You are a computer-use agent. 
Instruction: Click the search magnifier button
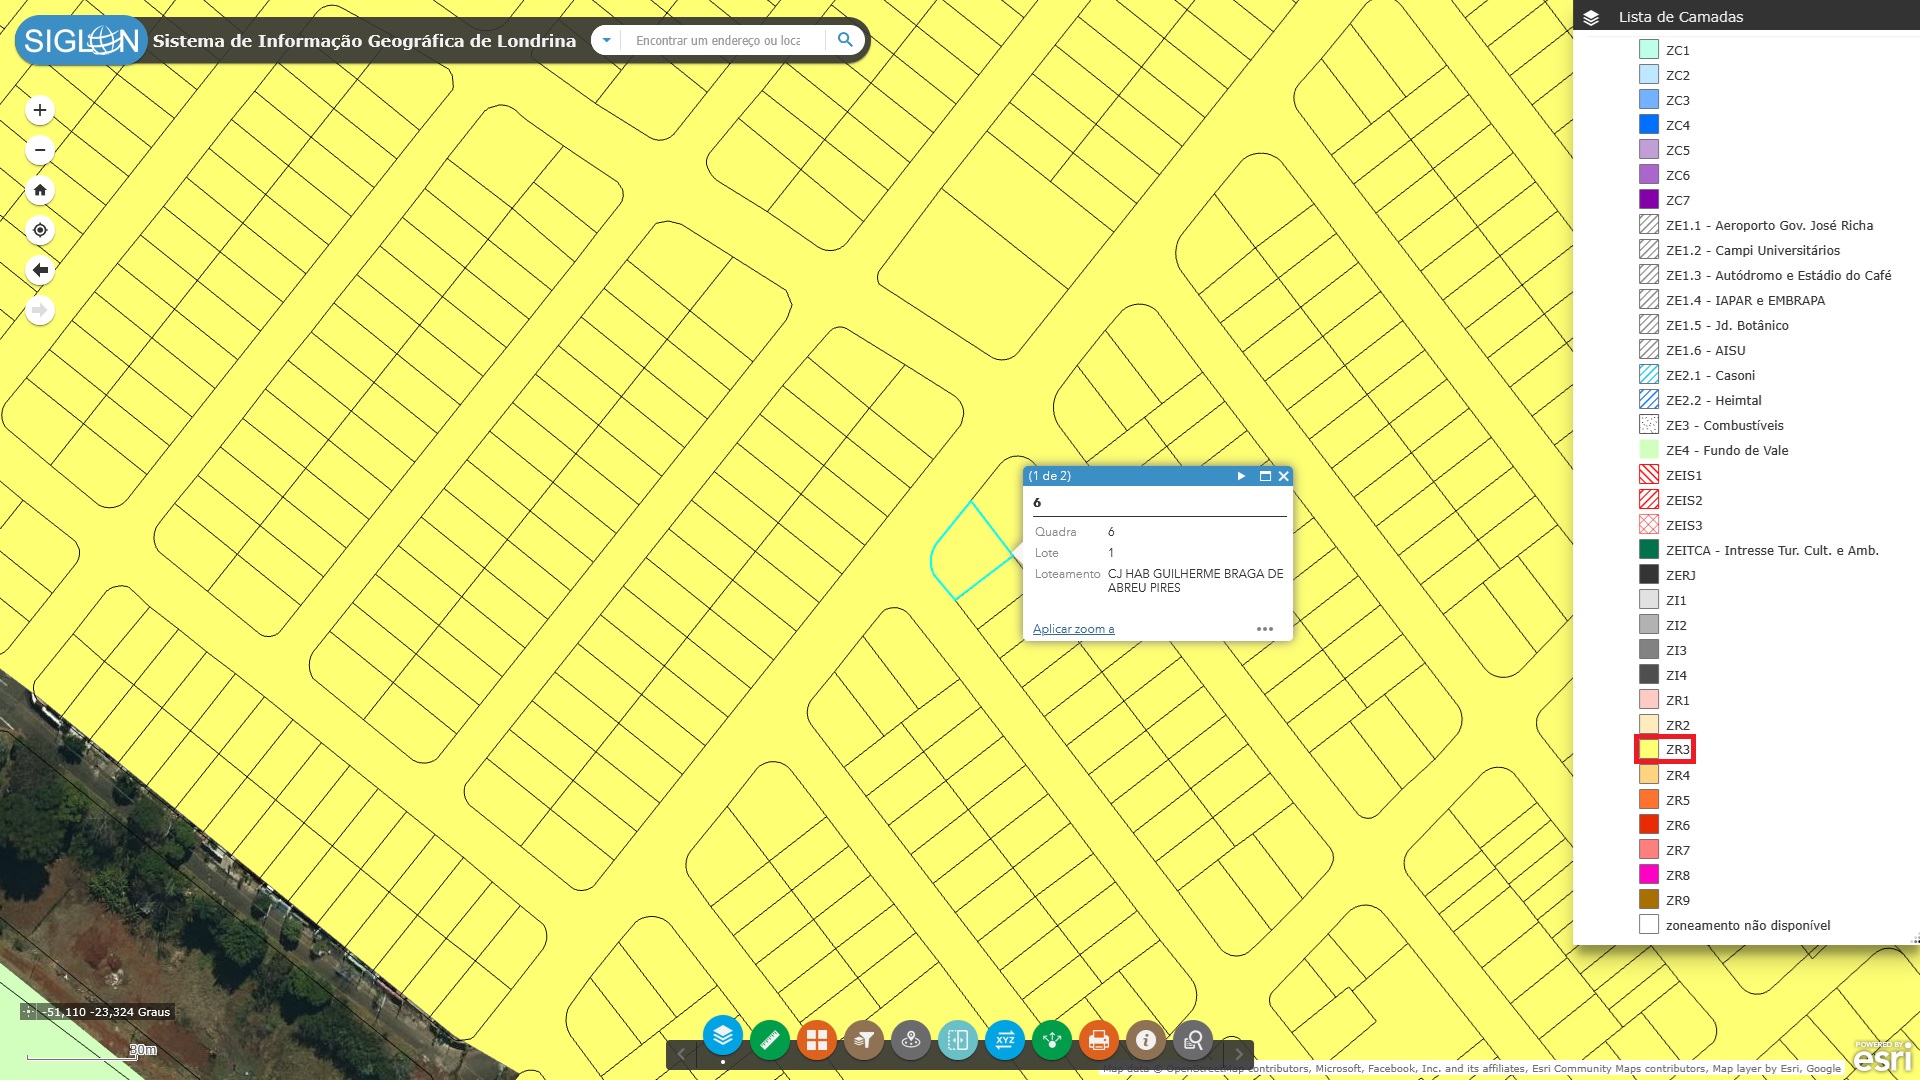click(x=845, y=40)
